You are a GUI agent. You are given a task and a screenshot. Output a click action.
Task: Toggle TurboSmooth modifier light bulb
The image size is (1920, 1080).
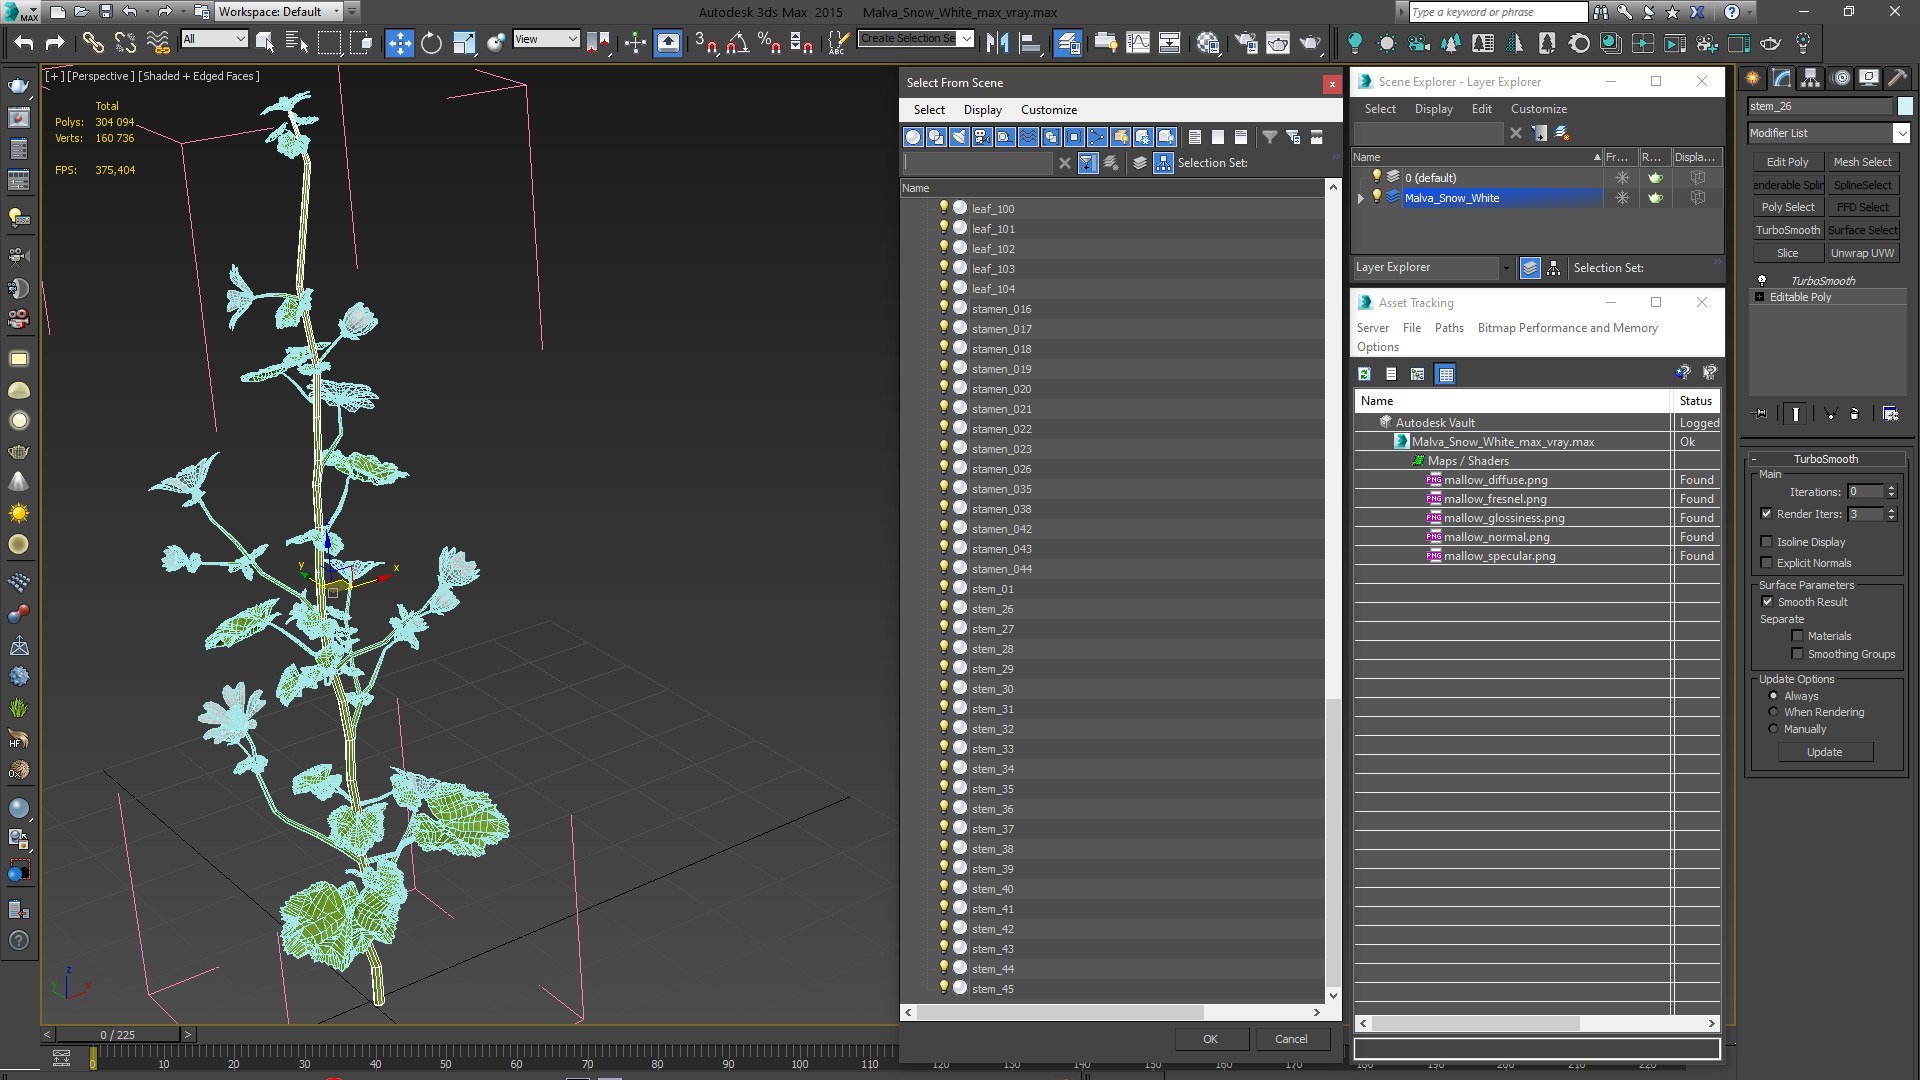pyautogui.click(x=1762, y=281)
